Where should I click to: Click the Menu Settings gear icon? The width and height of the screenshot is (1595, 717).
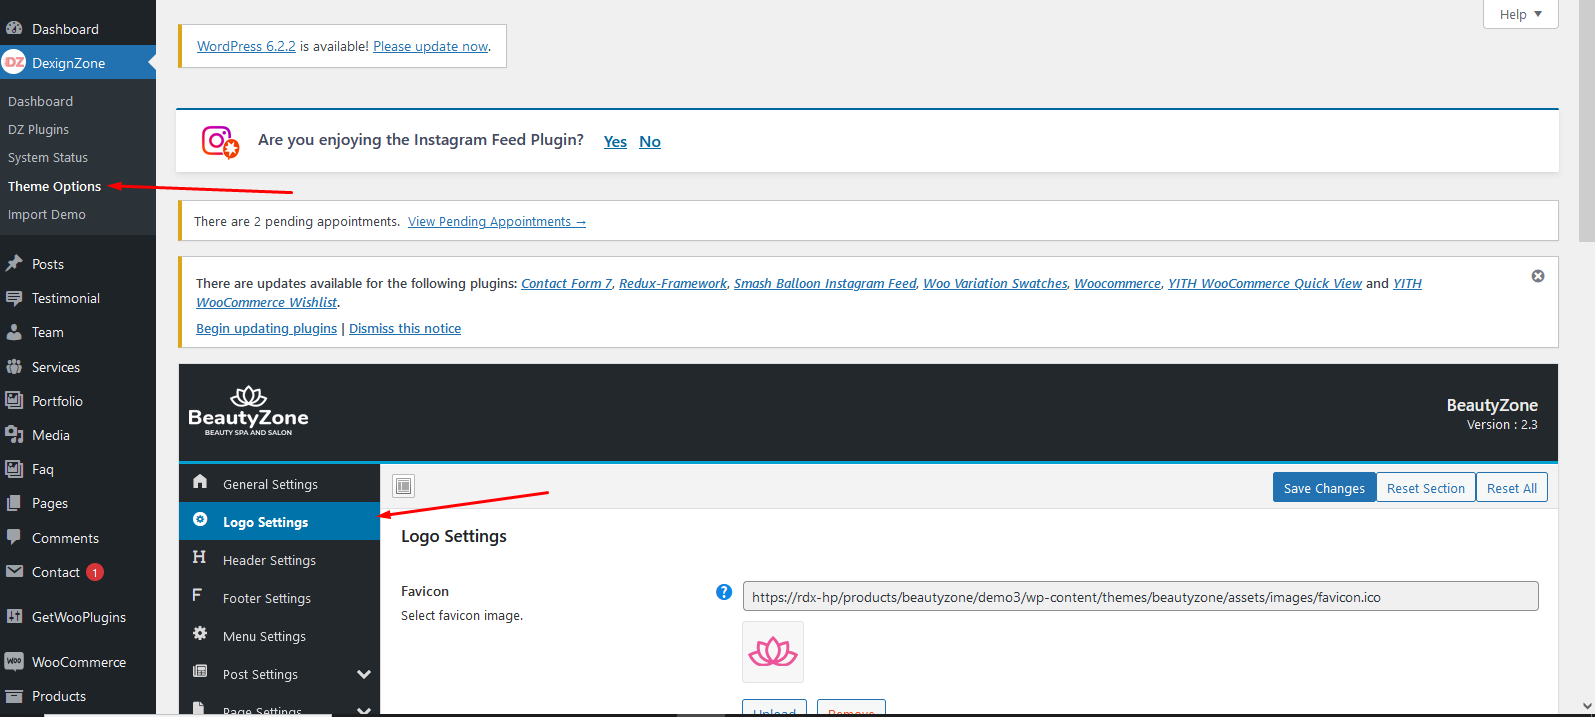[x=200, y=634]
